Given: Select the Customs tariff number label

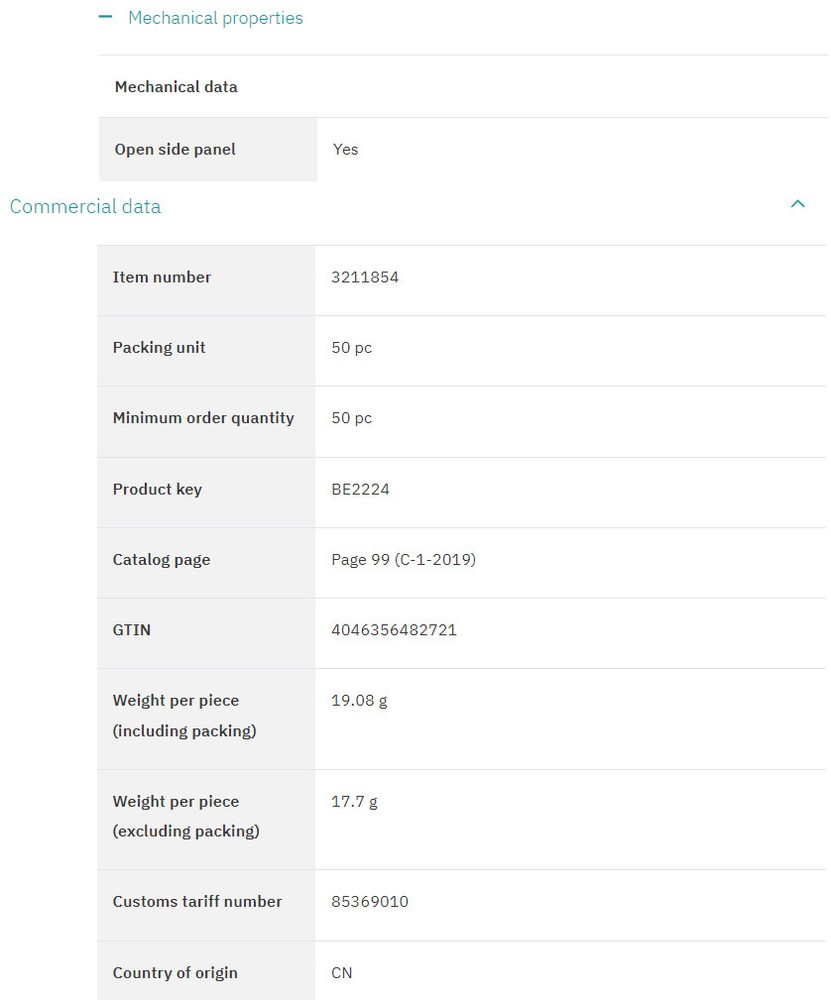Looking at the screenshot, I should 197,902.
